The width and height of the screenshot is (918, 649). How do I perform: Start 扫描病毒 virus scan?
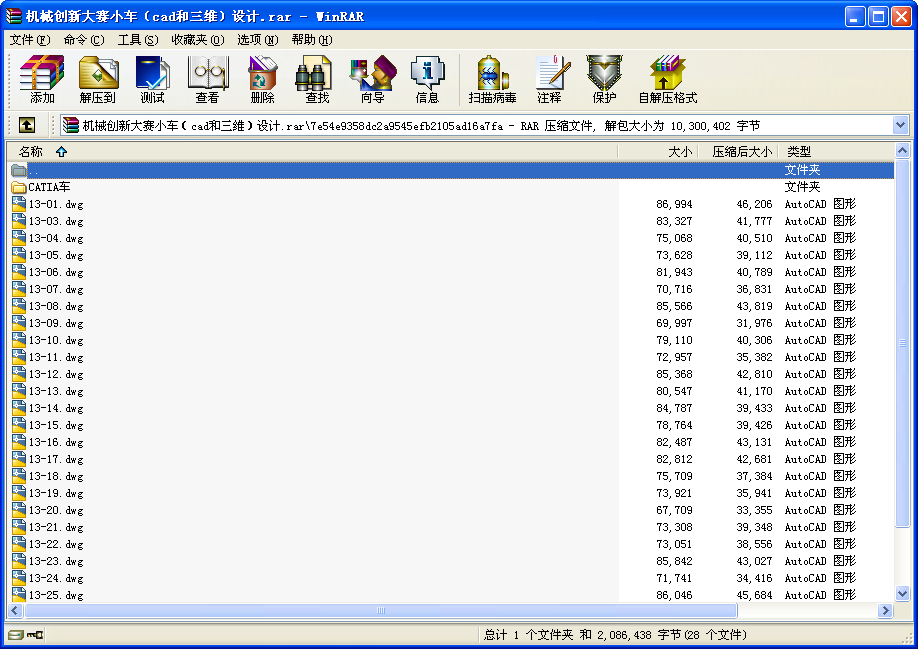[x=492, y=80]
